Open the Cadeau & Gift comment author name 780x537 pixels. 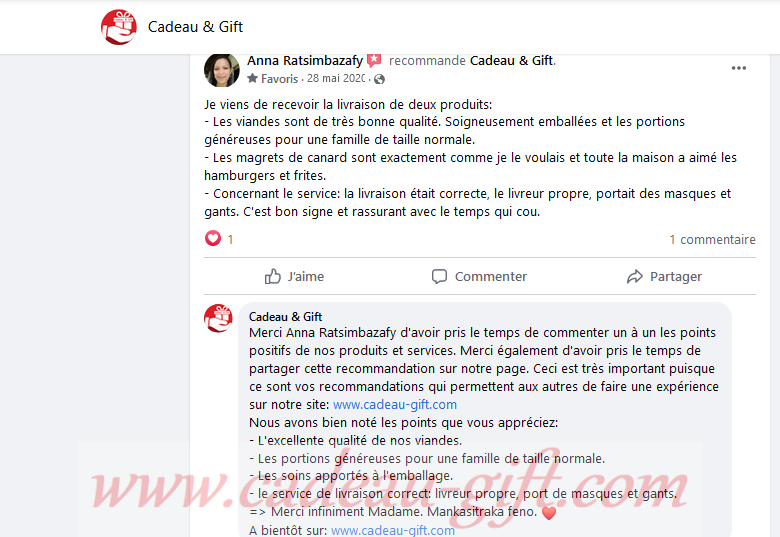[x=286, y=317]
